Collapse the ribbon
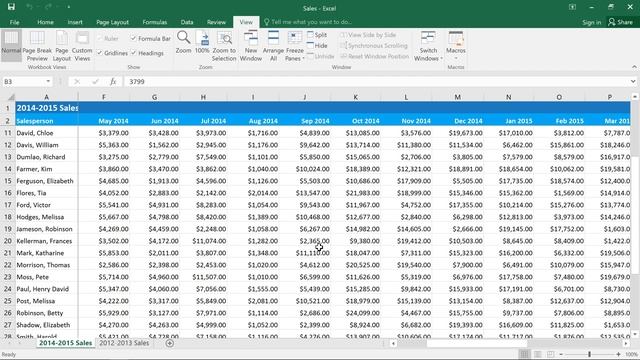Viewport: 640px width, 360px height. (634, 67)
